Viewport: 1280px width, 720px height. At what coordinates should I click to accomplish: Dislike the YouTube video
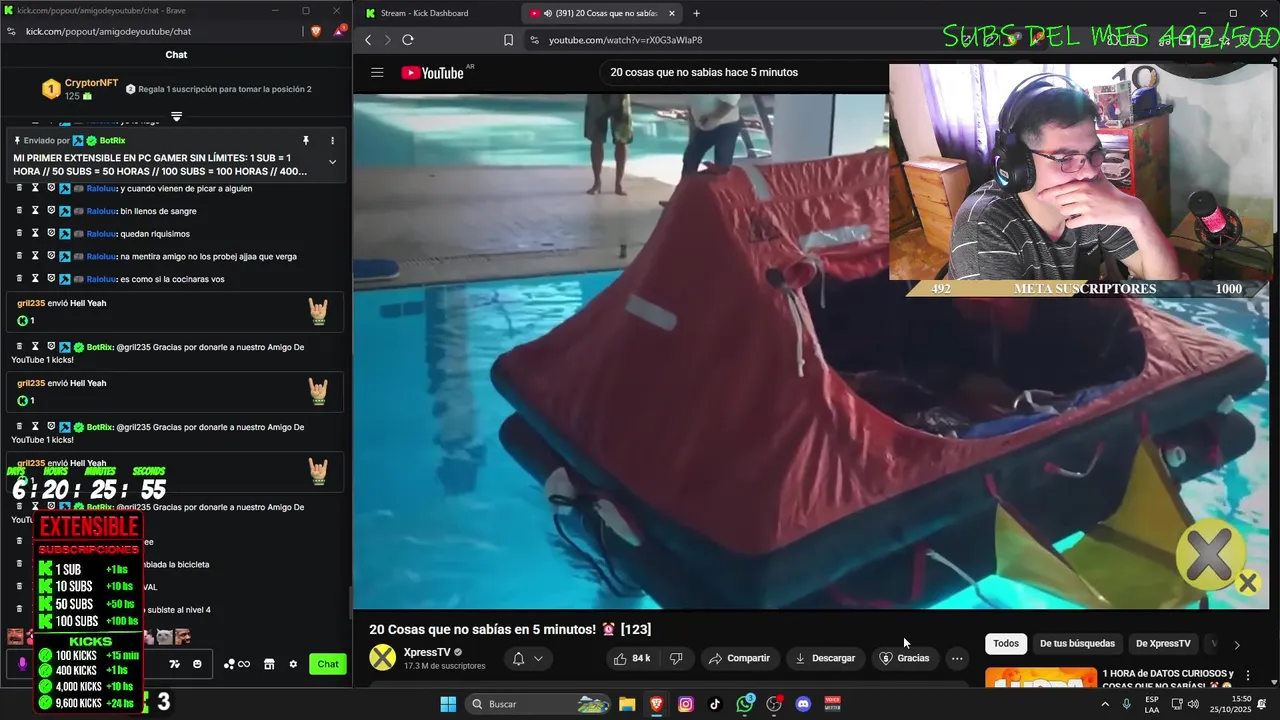(x=676, y=658)
